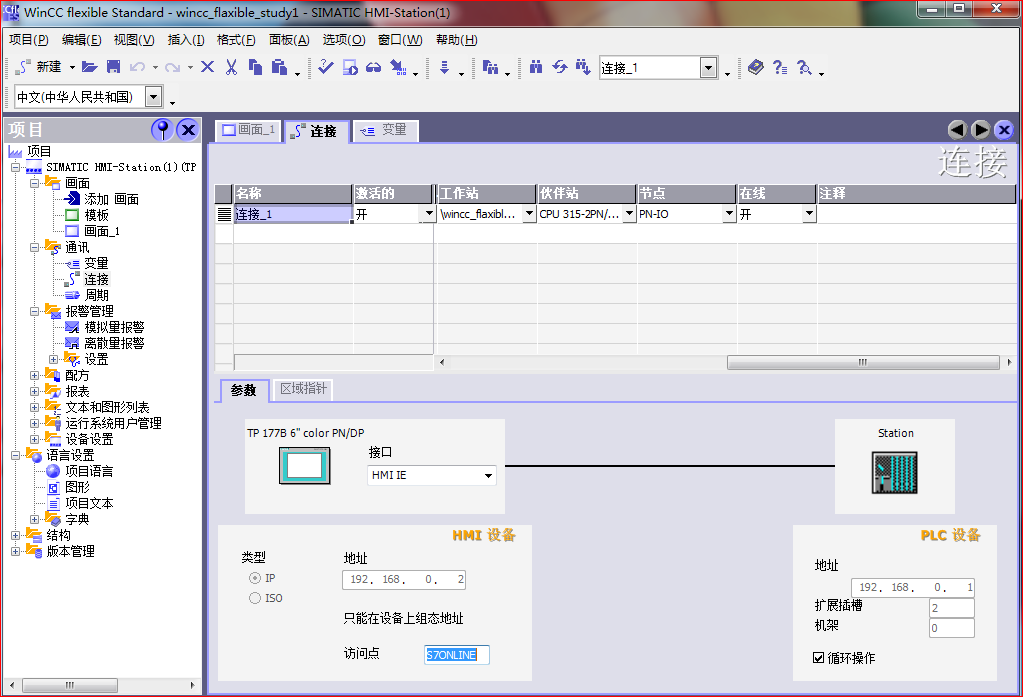Click the binoculars find icon
The height and width of the screenshot is (697, 1023).
[x=536, y=67]
